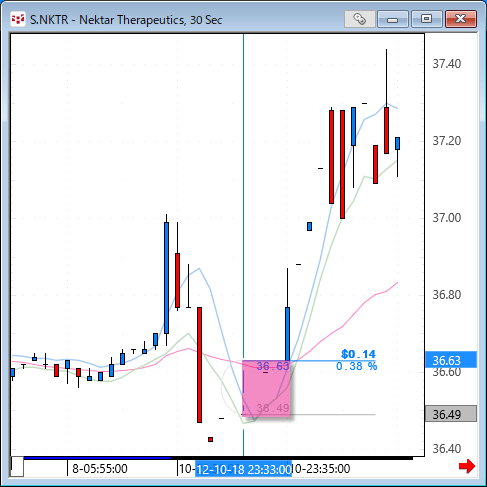Click the small white box at the bottom-left corner
Image resolution: width=487 pixels, height=487 pixels.
coord(17,467)
